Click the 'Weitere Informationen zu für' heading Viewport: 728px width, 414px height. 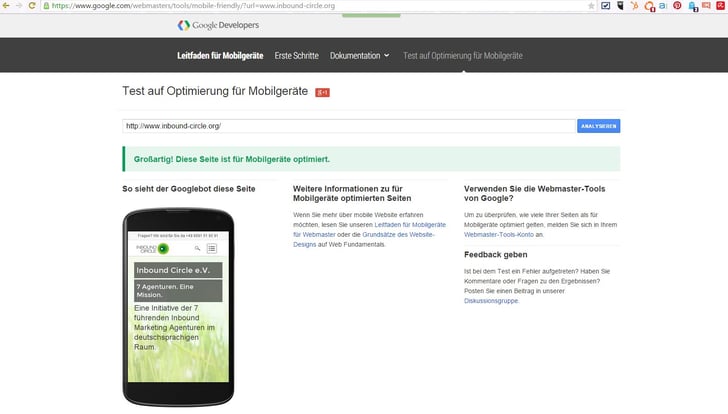352,194
